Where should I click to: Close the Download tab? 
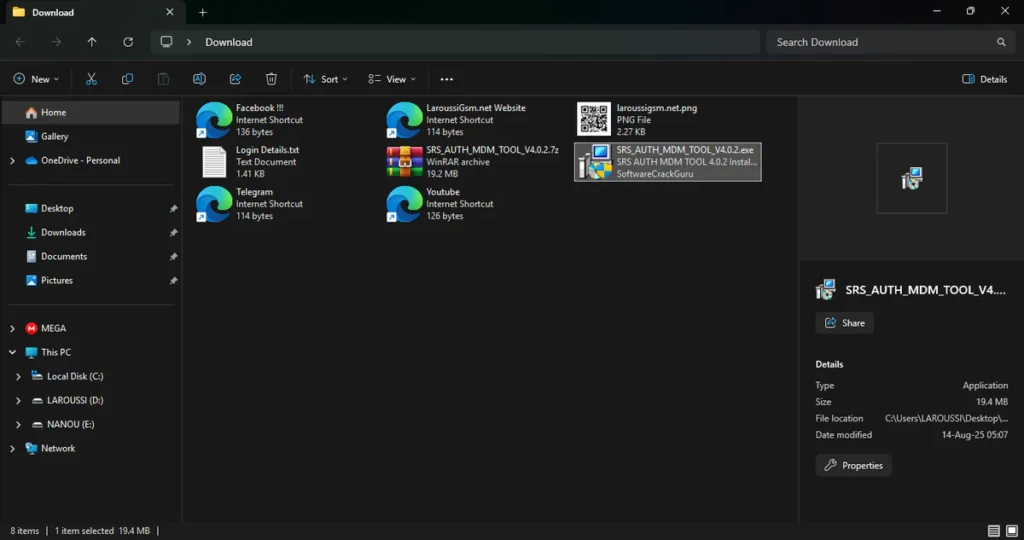[x=170, y=12]
